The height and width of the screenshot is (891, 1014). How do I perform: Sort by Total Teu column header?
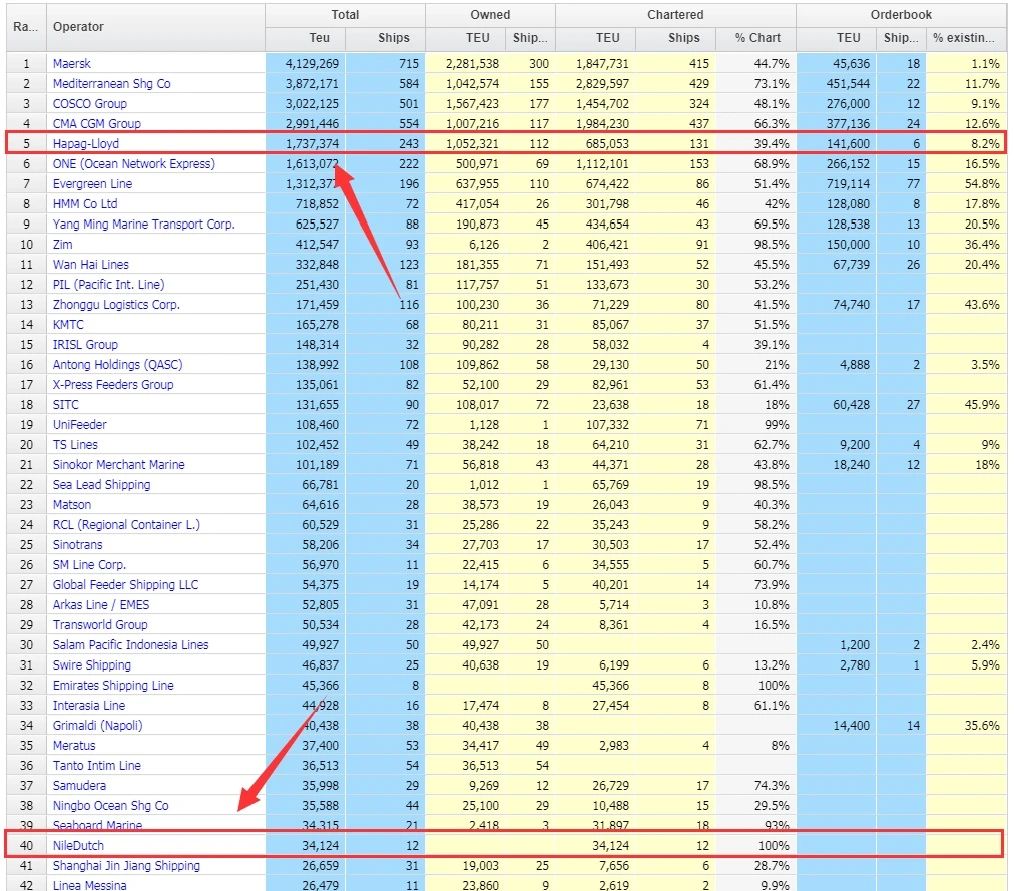pos(305,38)
